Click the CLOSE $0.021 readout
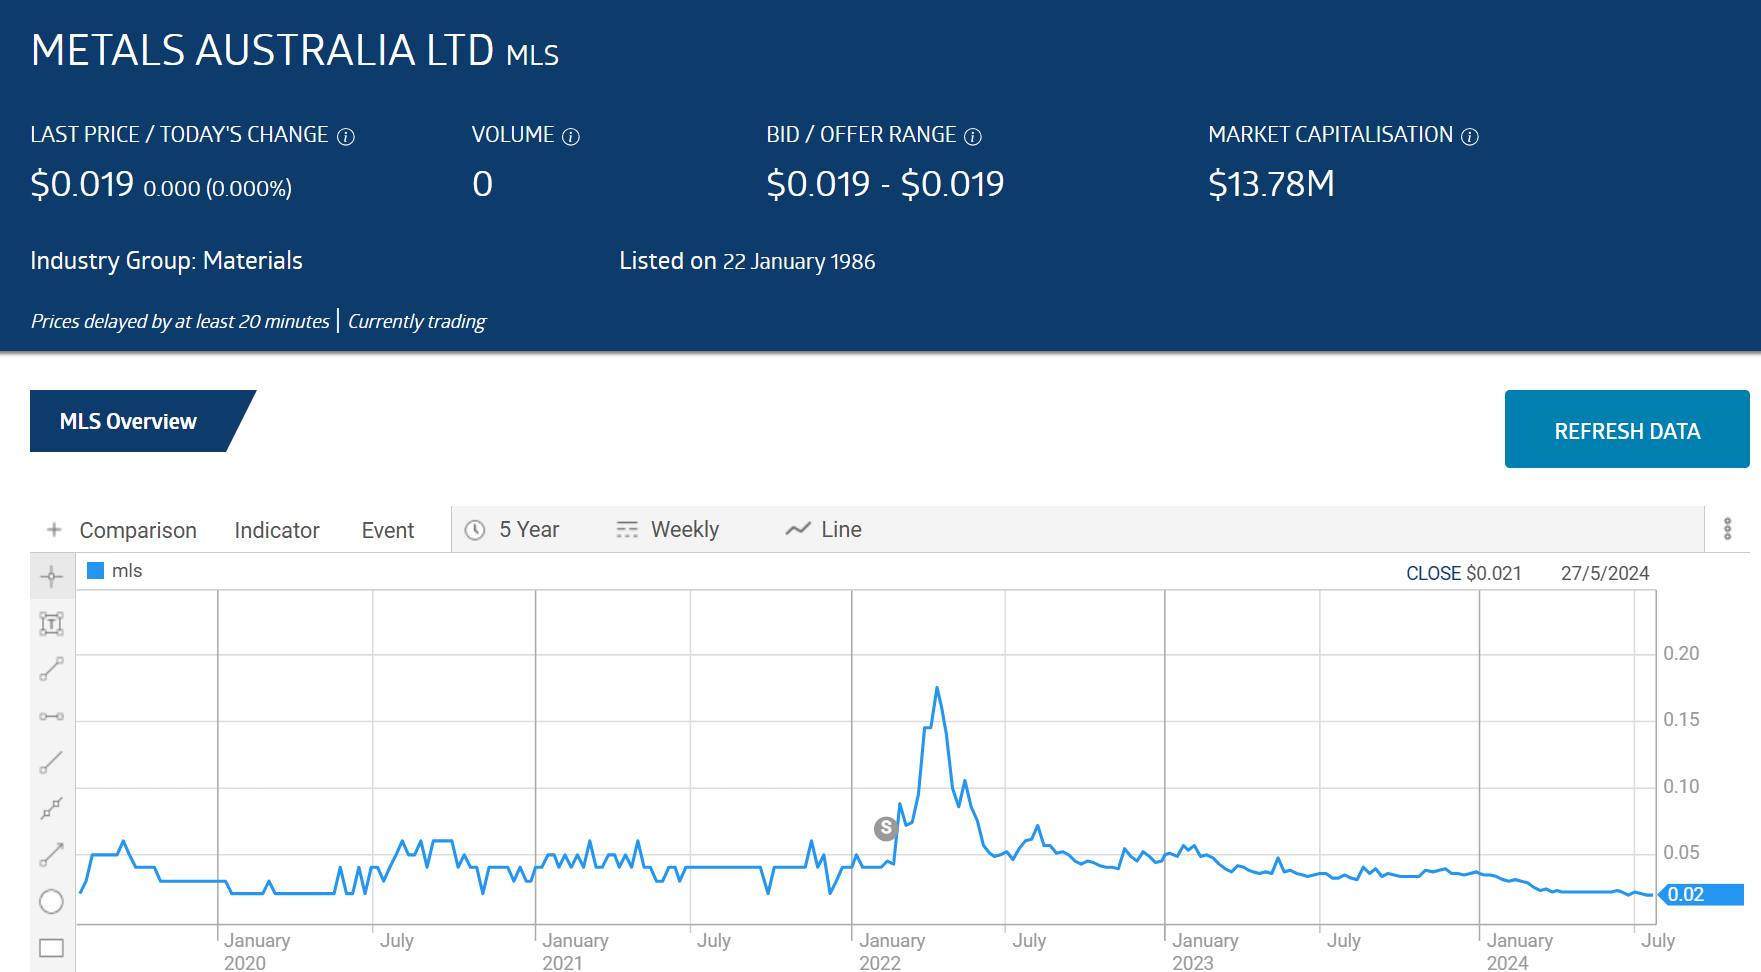 pyautogui.click(x=1464, y=573)
